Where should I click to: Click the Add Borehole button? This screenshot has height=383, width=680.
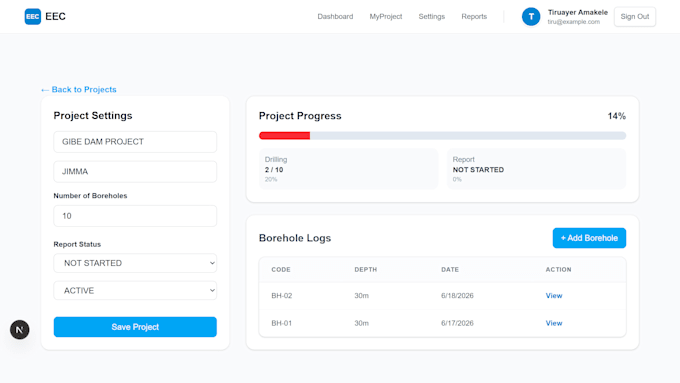(x=589, y=238)
